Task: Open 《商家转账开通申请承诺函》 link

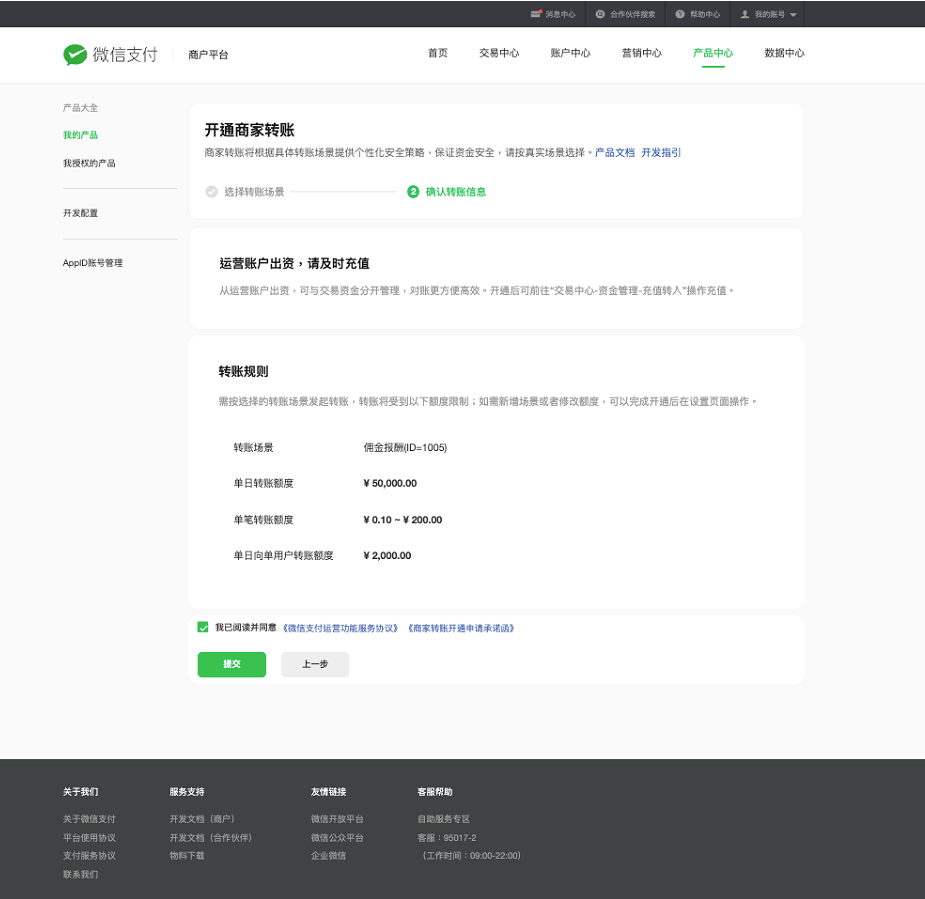Action: pyautogui.click(x=461, y=628)
